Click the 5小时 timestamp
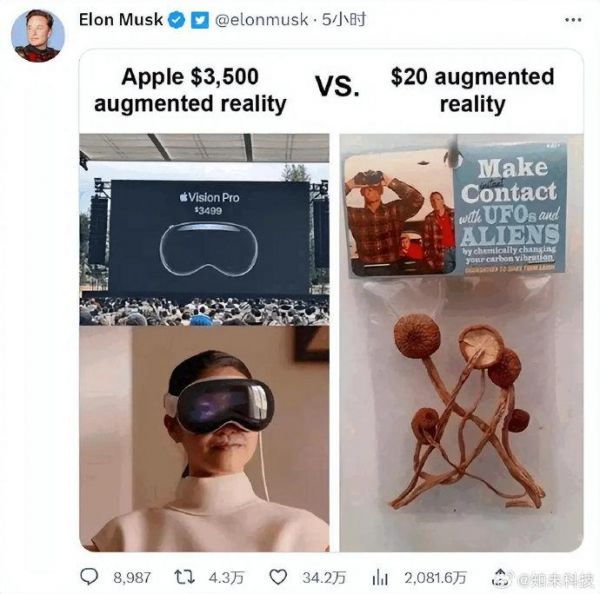The width and height of the screenshot is (600, 594). [344, 20]
